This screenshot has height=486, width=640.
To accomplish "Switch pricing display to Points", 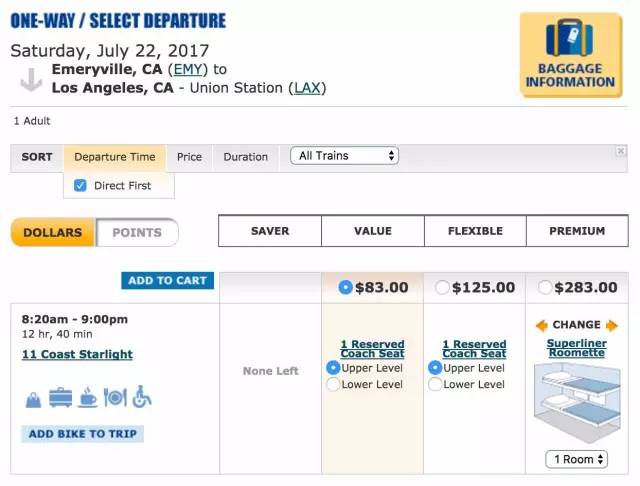I will [x=137, y=233].
